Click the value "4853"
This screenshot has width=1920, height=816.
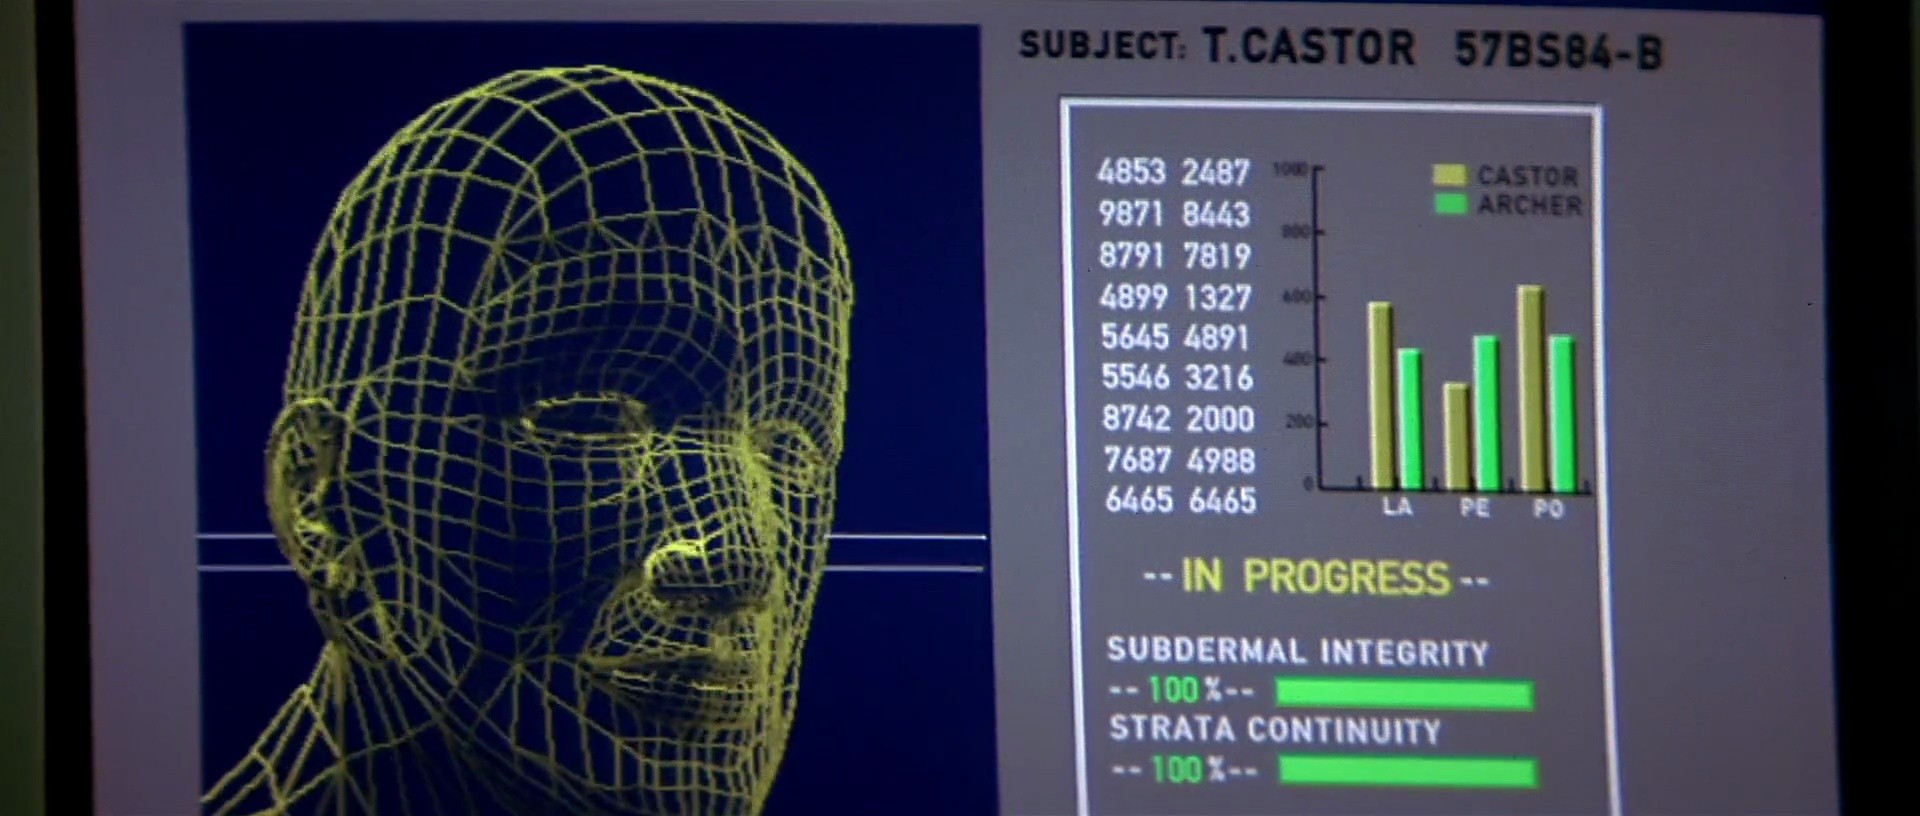pos(1131,172)
